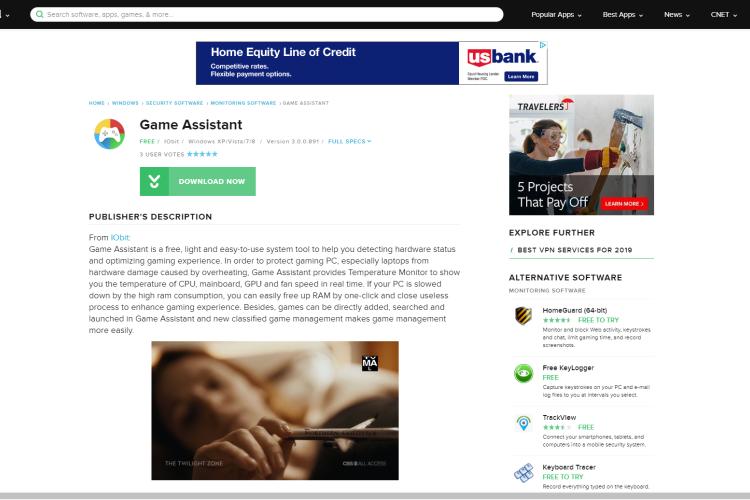Click the green download arrows icon
Image resolution: width=750 pixels, height=500 pixels.
[154, 181]
